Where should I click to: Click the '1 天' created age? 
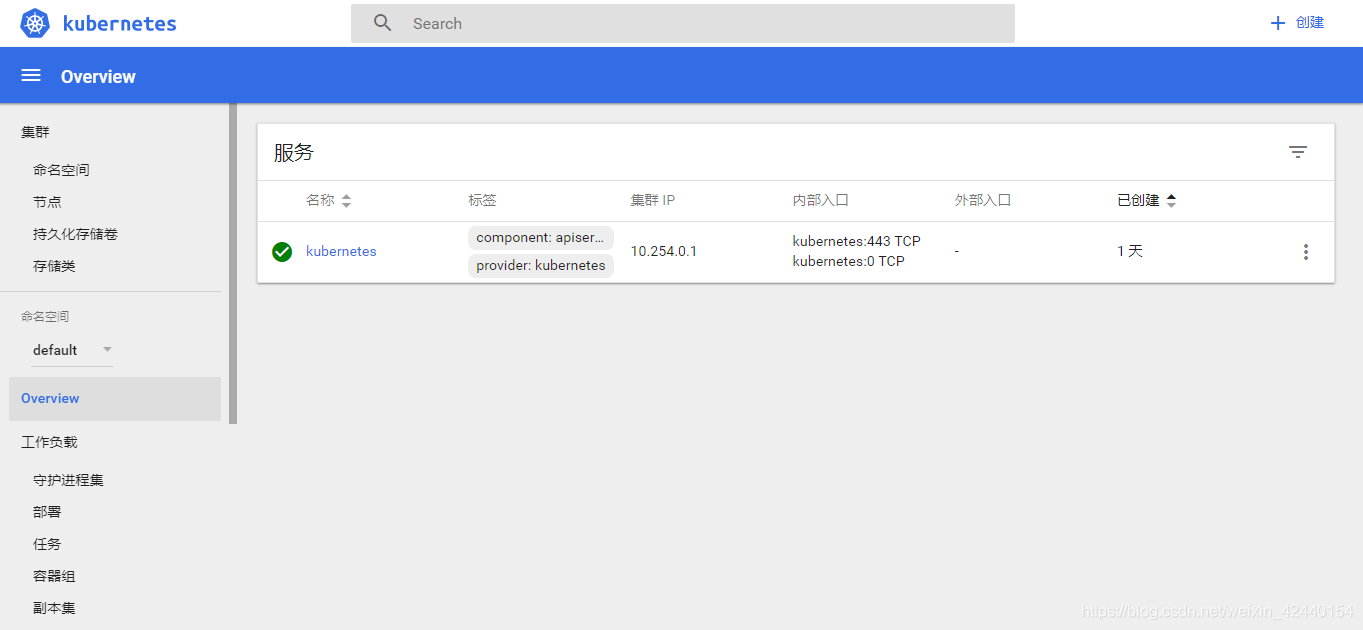[1130, 251]
